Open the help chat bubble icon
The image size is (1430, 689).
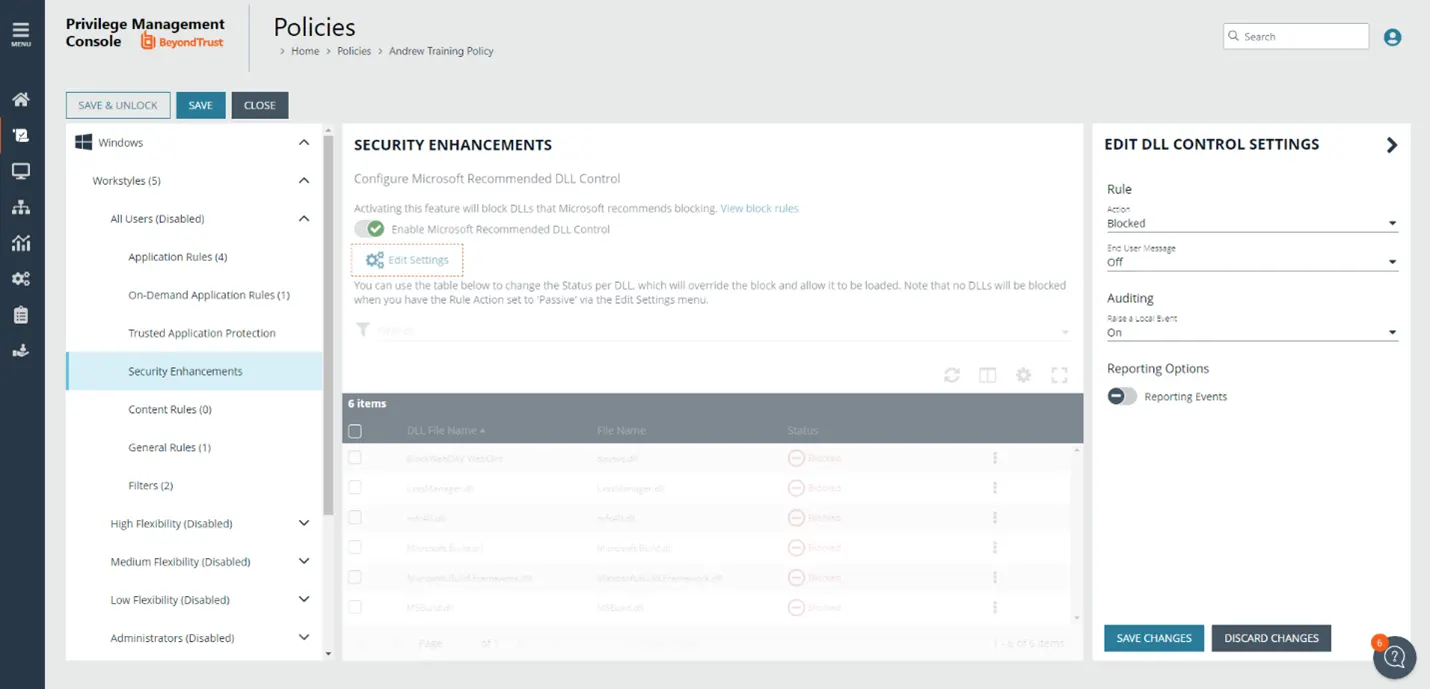click(x=1395, y=657)
